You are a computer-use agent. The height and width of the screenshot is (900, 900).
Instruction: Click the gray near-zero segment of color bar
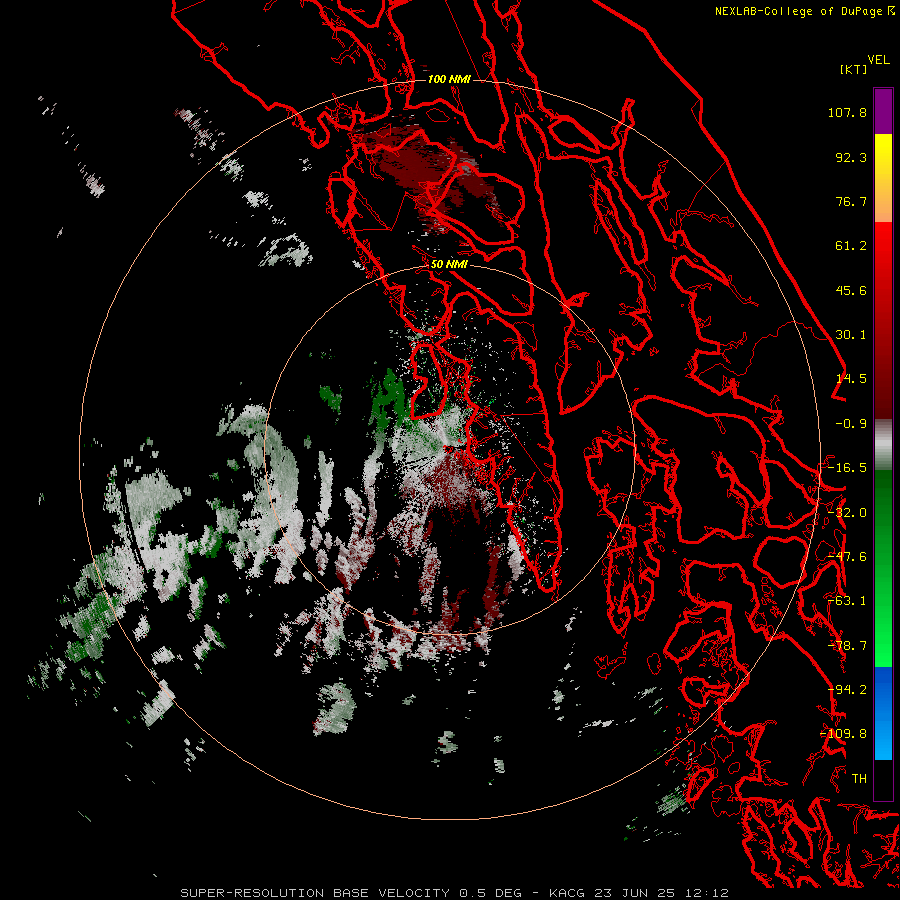click(x=883, y=444)
